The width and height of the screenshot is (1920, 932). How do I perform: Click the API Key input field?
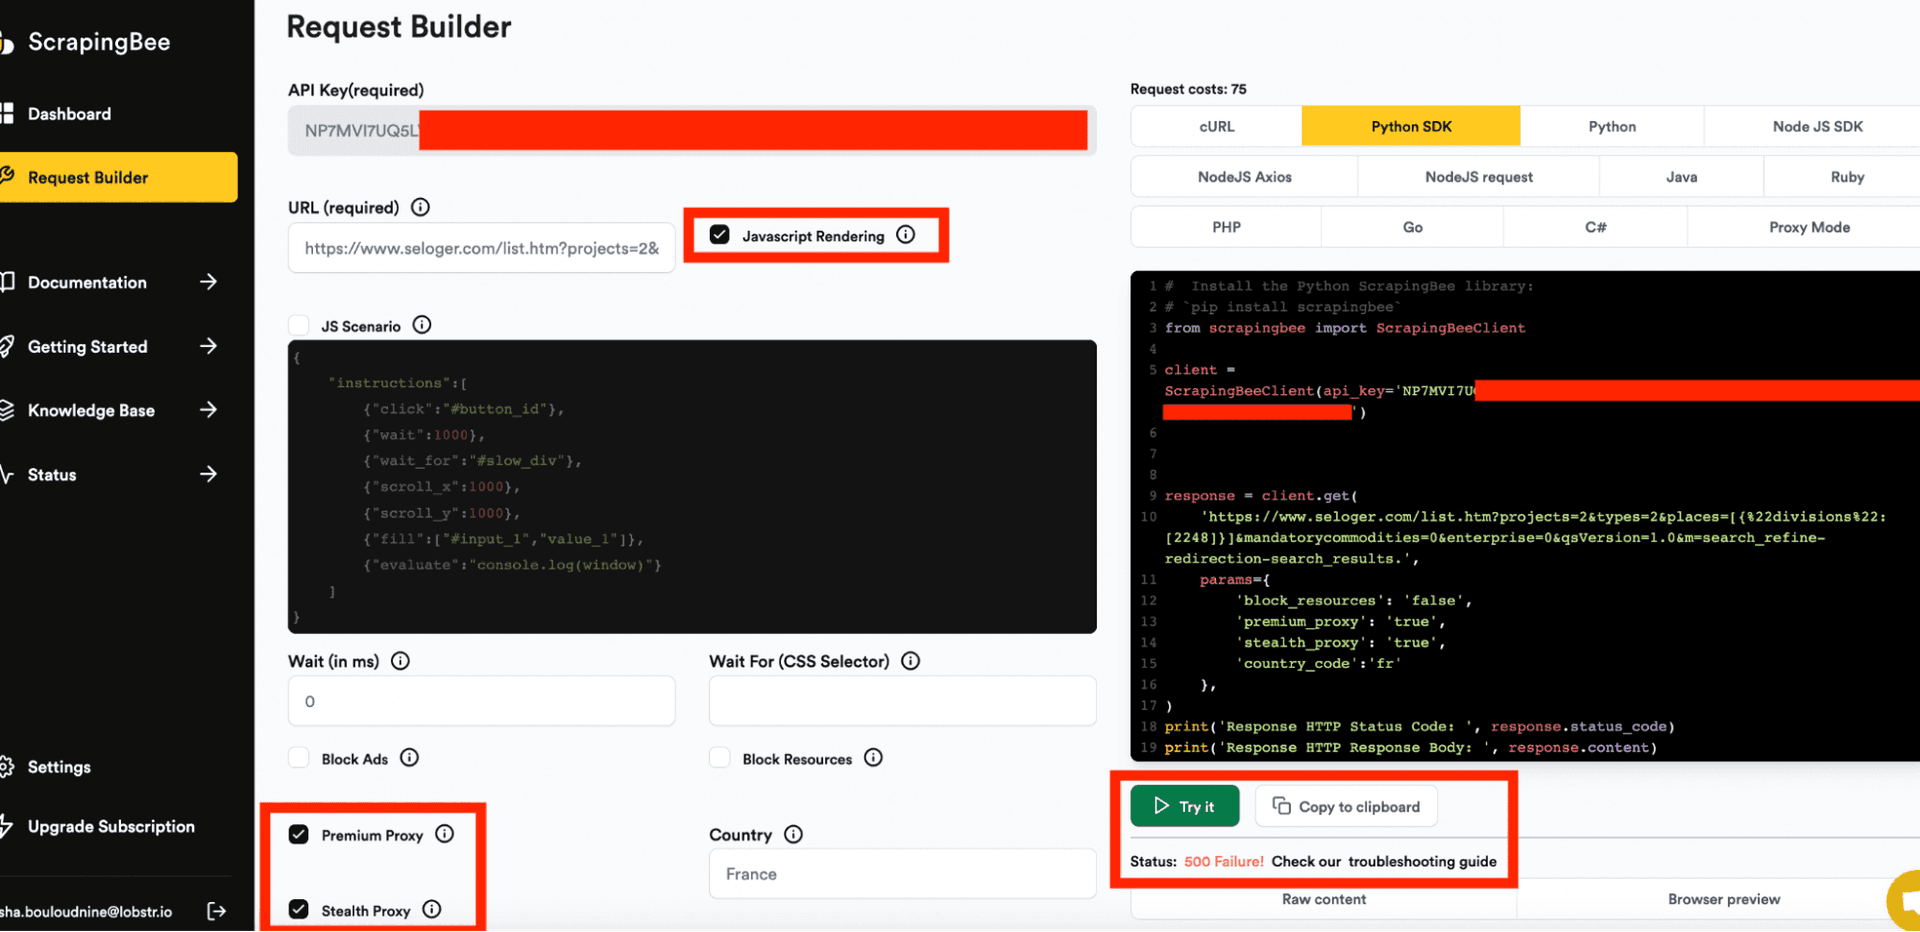coord(692,131)
